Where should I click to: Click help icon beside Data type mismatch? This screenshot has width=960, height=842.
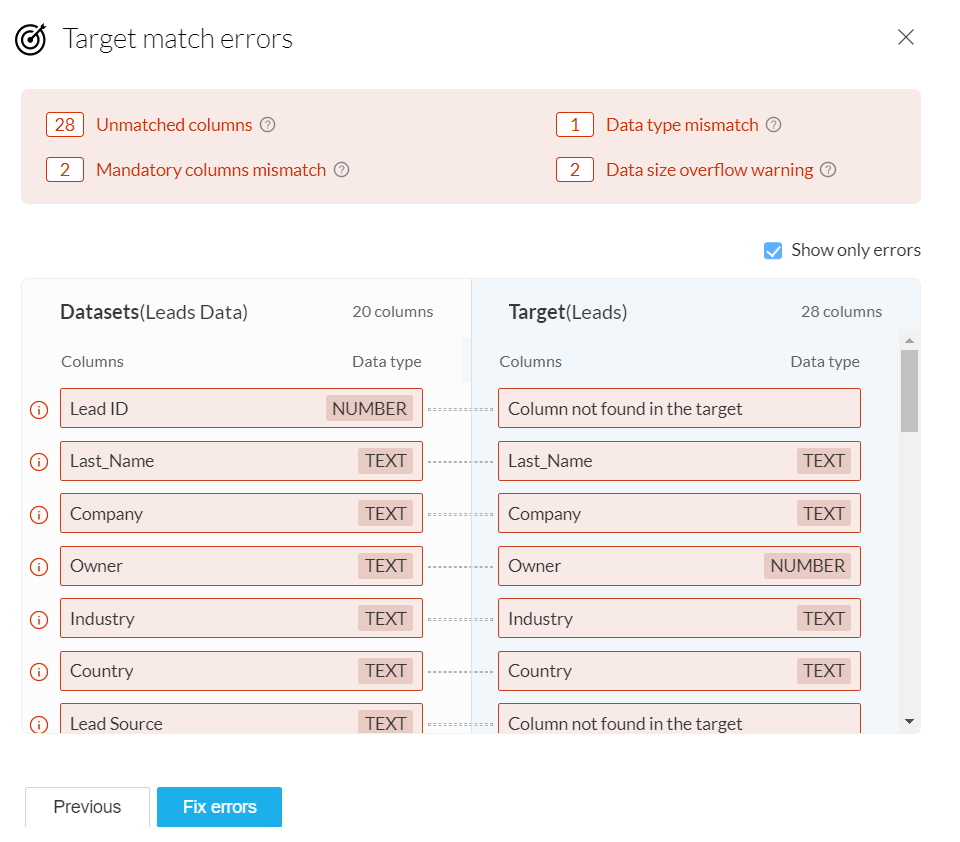click(x=774, y=125)
